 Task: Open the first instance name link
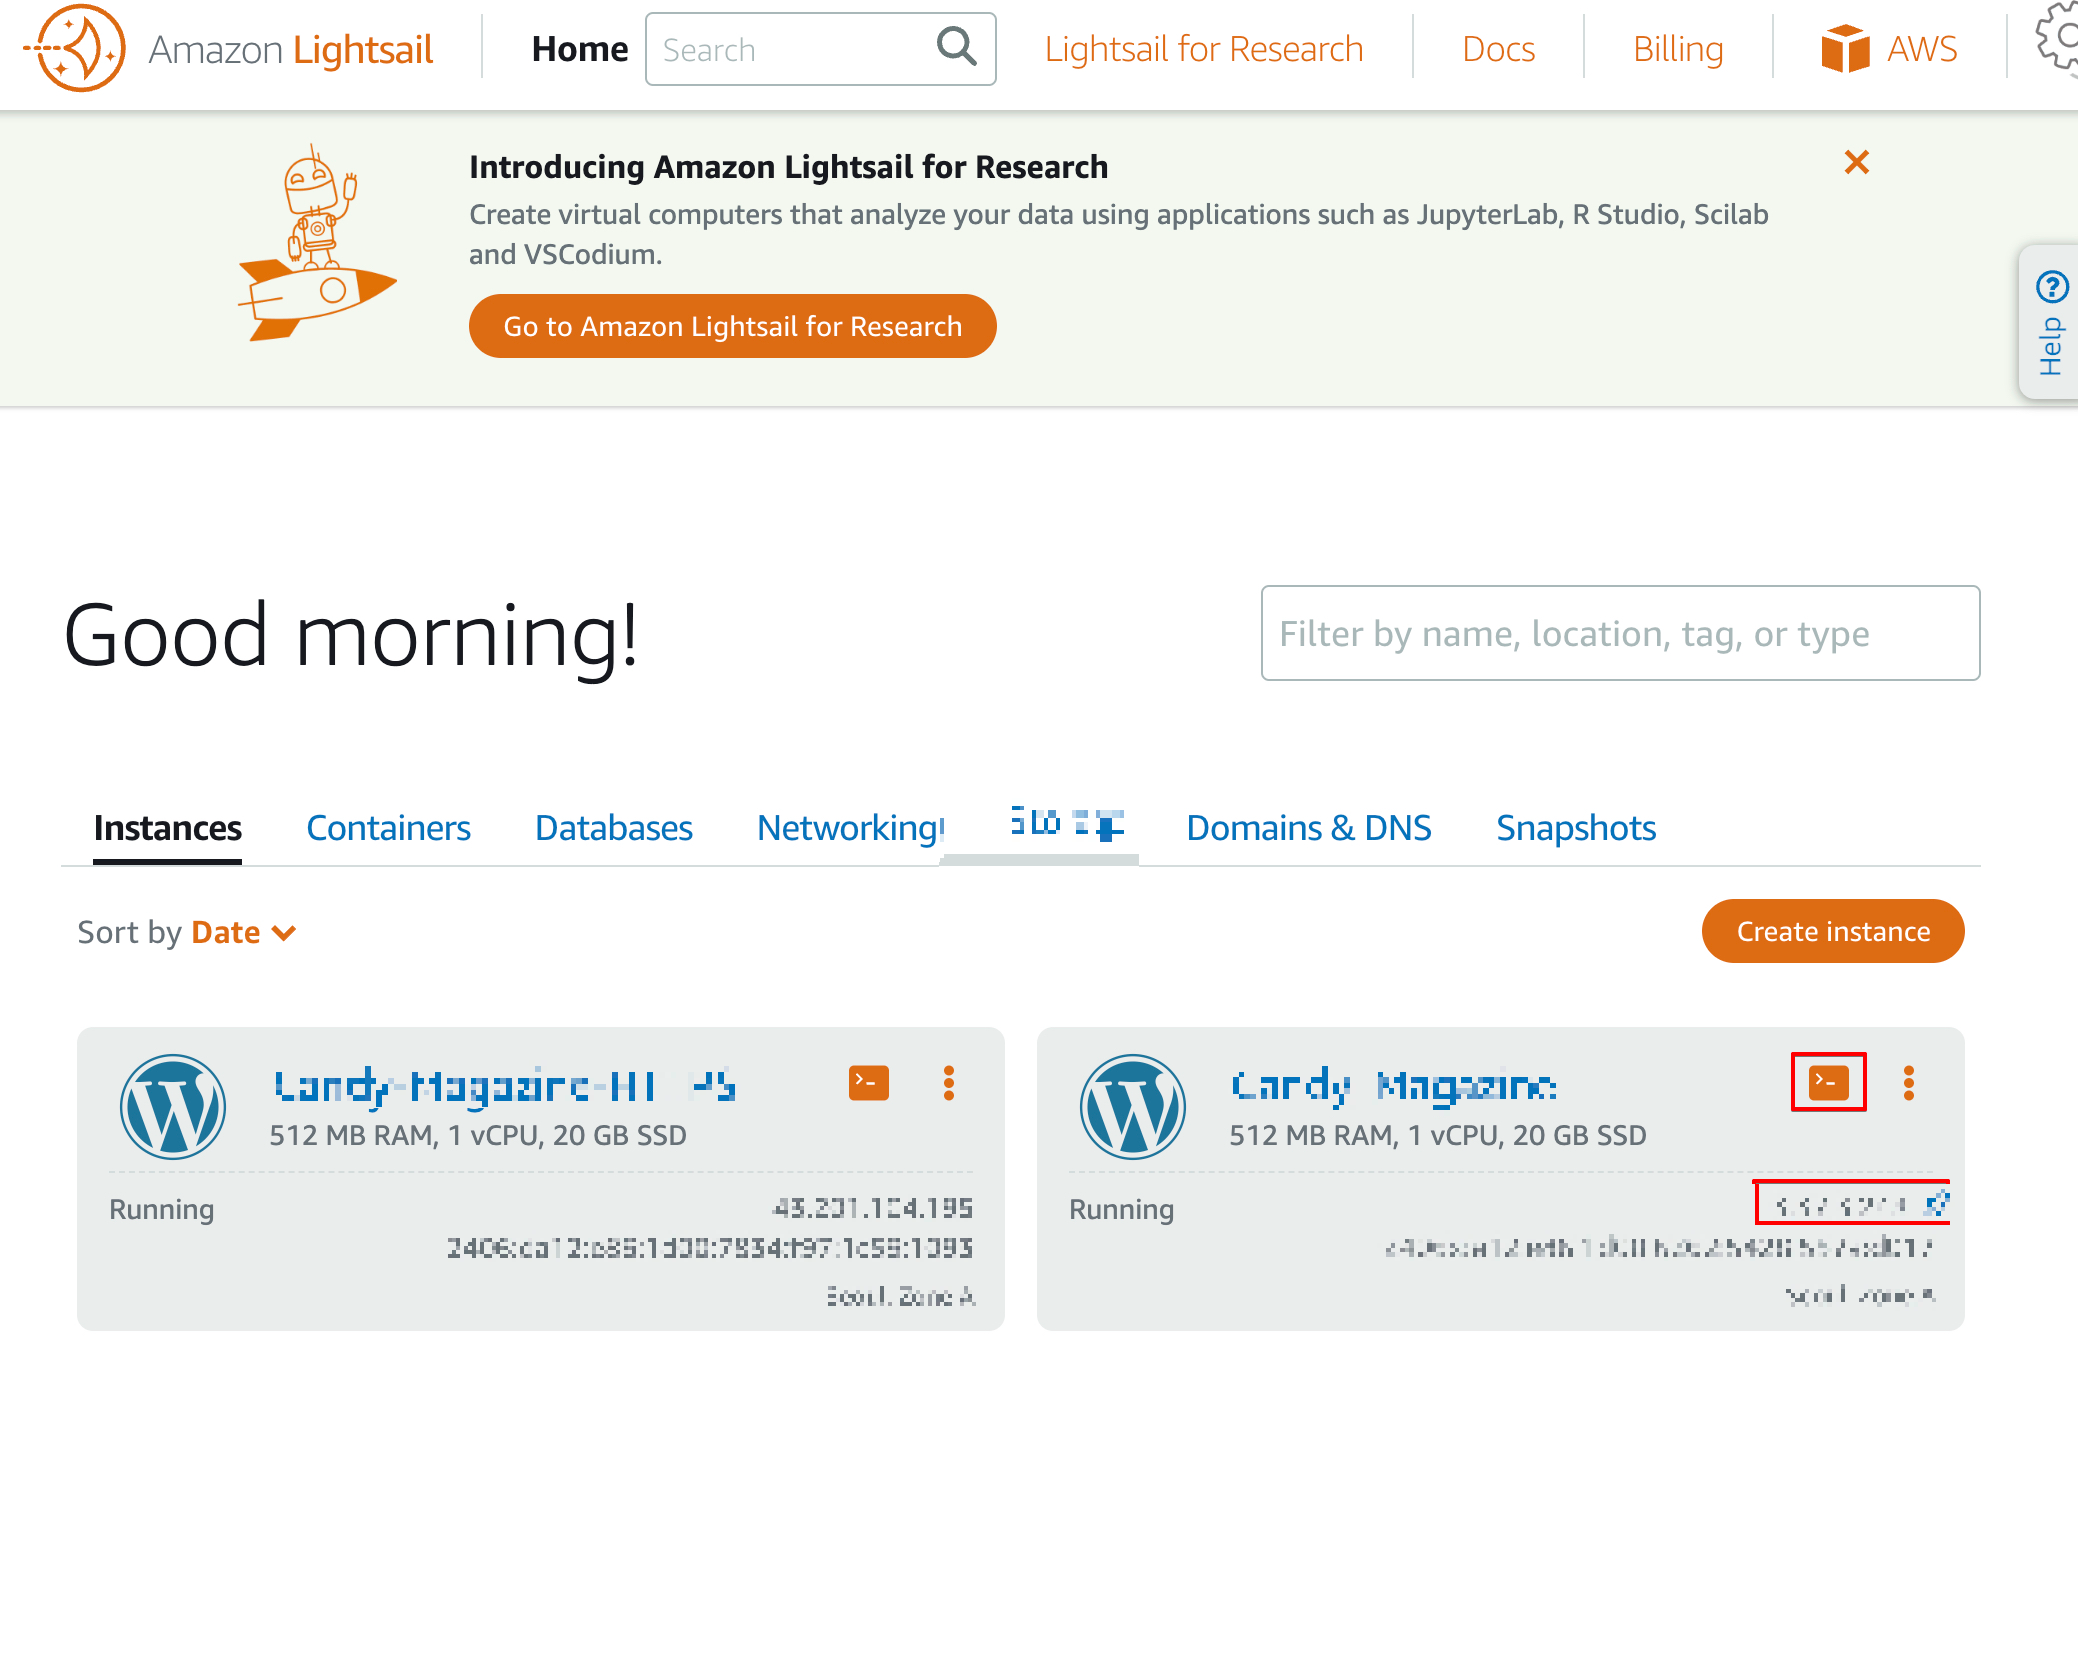[505, 1086]
